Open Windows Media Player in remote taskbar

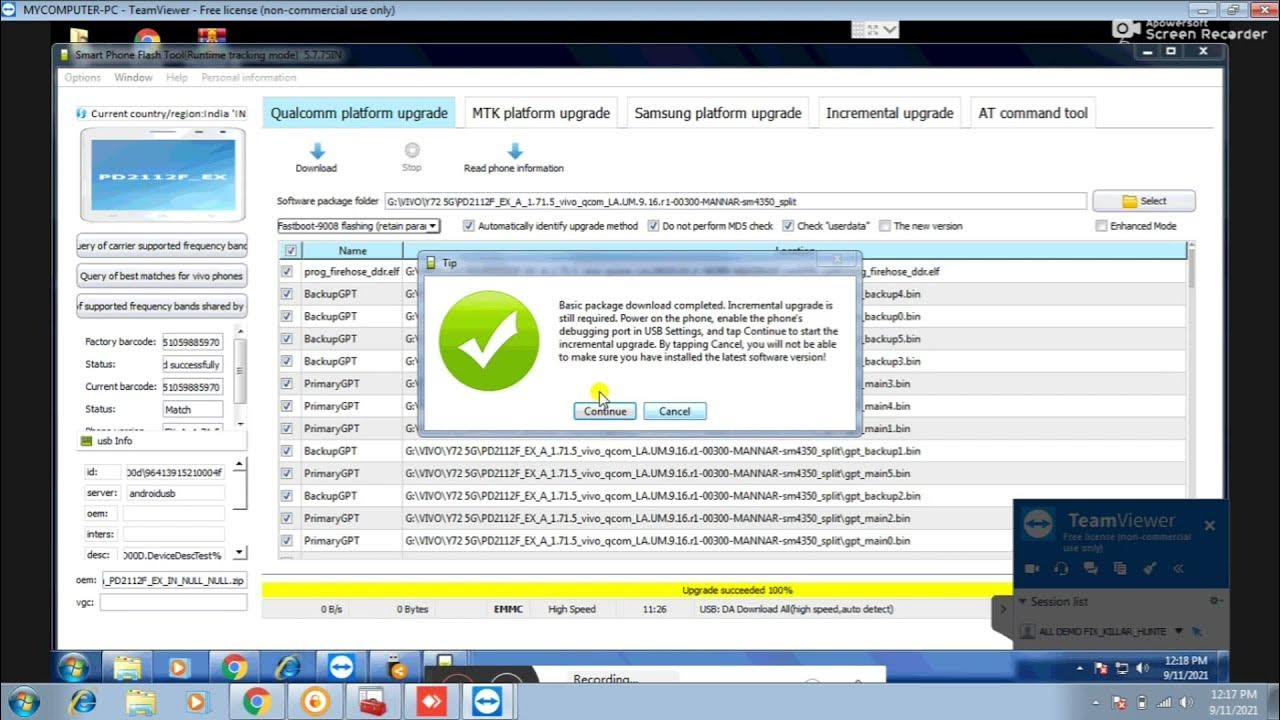tap(179, 667)
